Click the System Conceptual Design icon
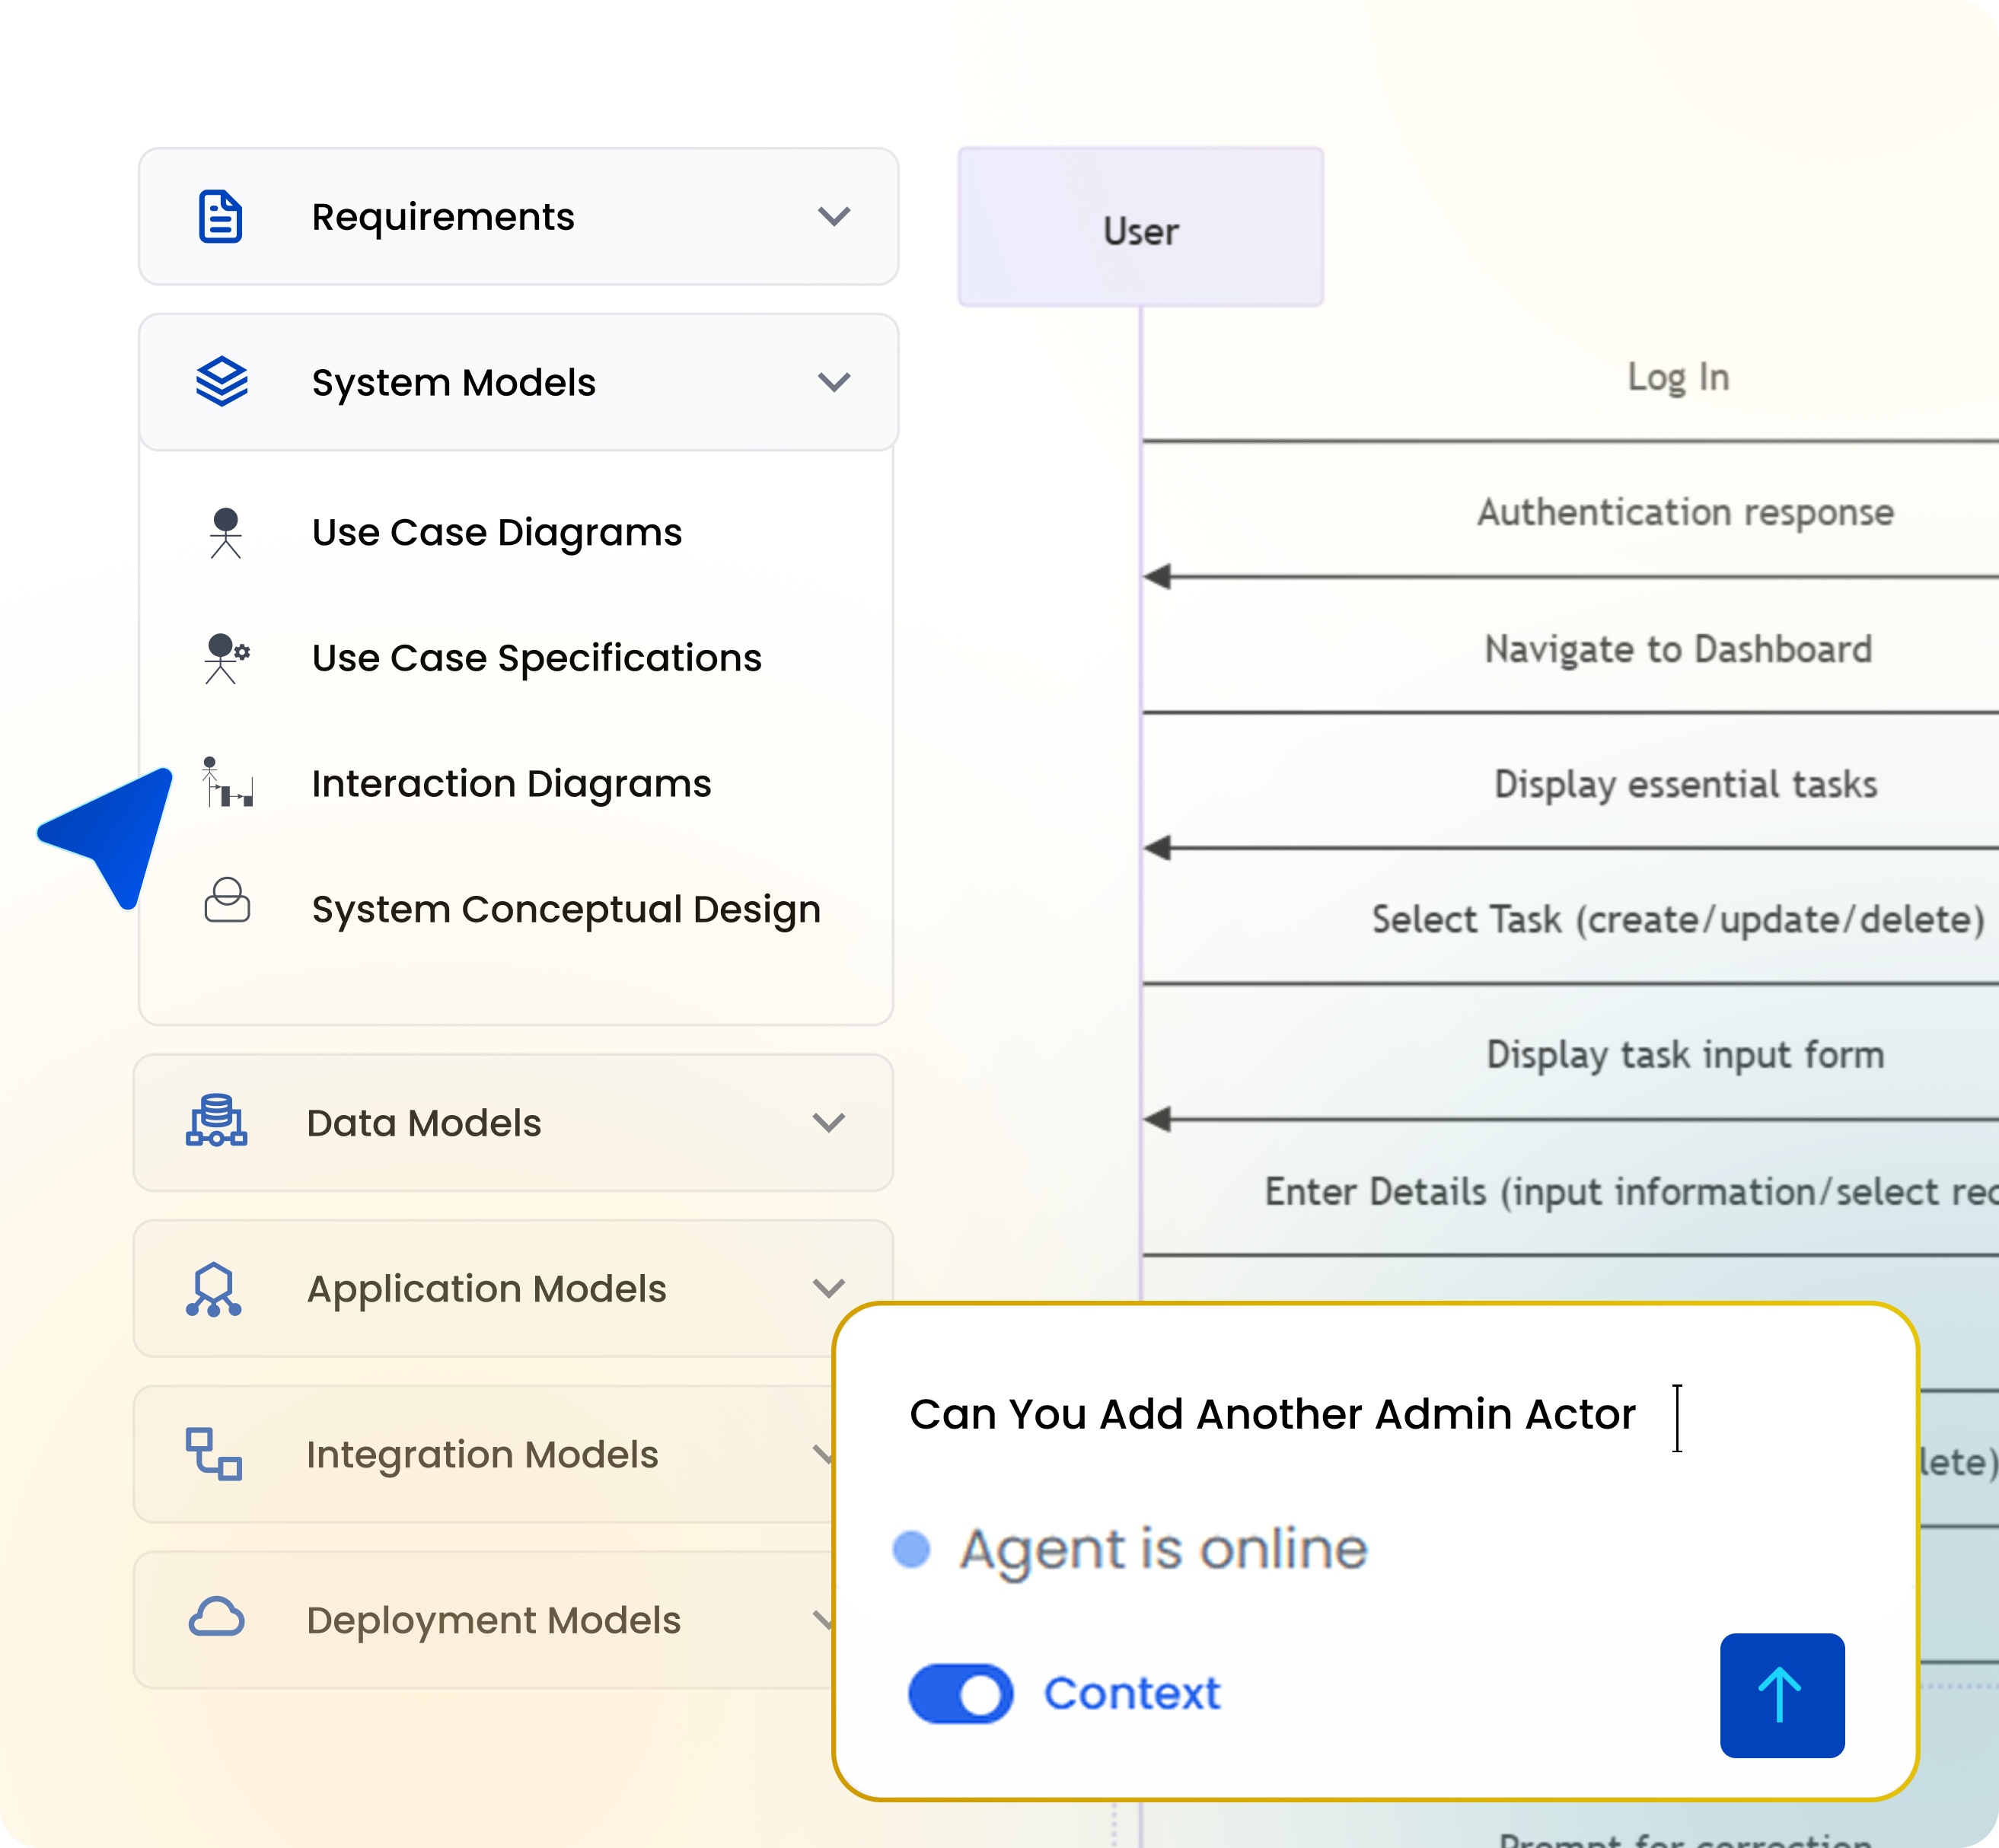Screen dimensions: 1999x1848 227,899
